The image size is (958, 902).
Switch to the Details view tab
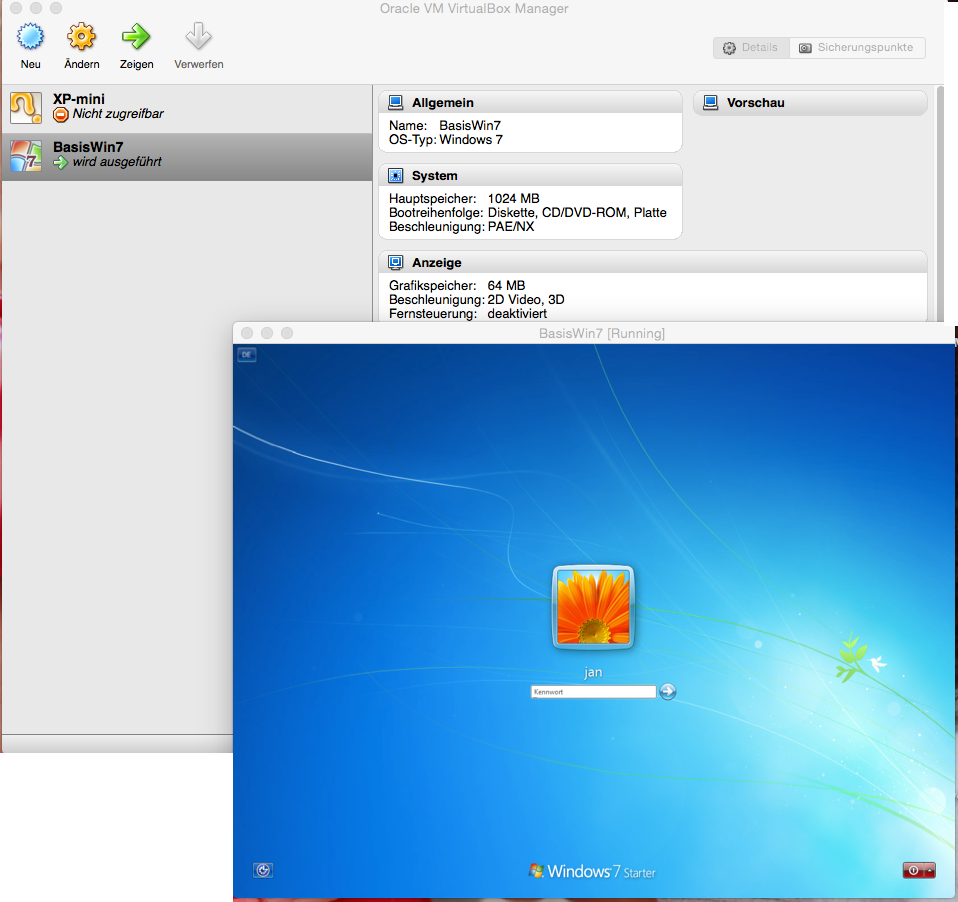point(751,48)
